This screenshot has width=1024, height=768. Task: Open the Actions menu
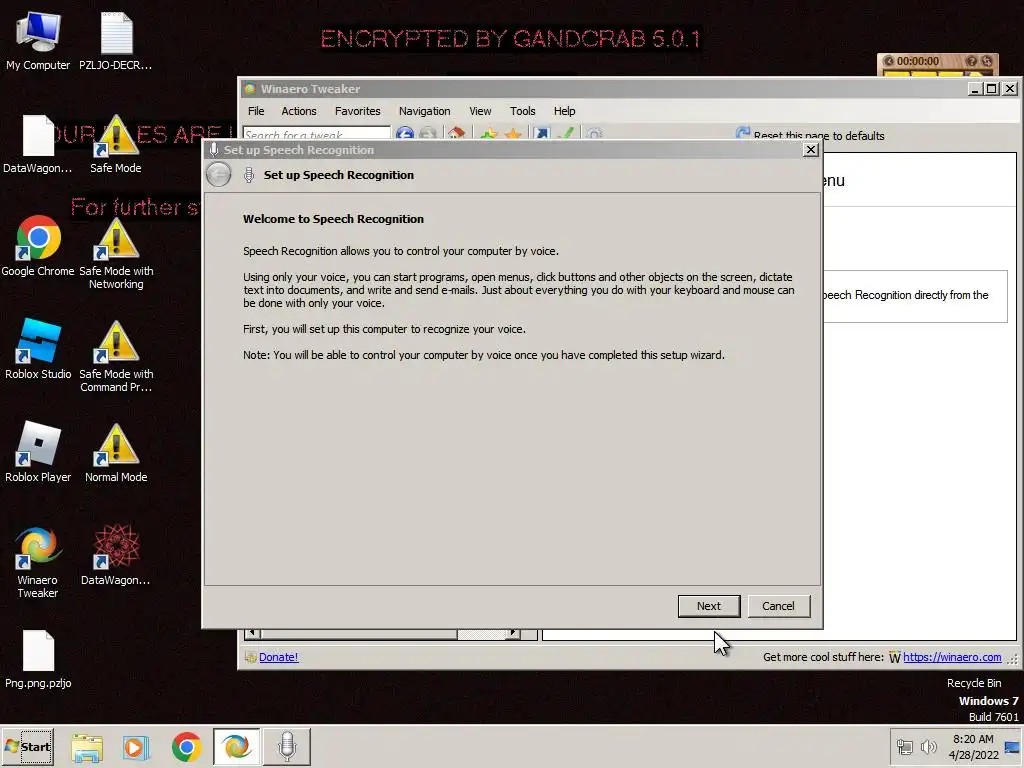pyautogui.click(x=299, y=111)
